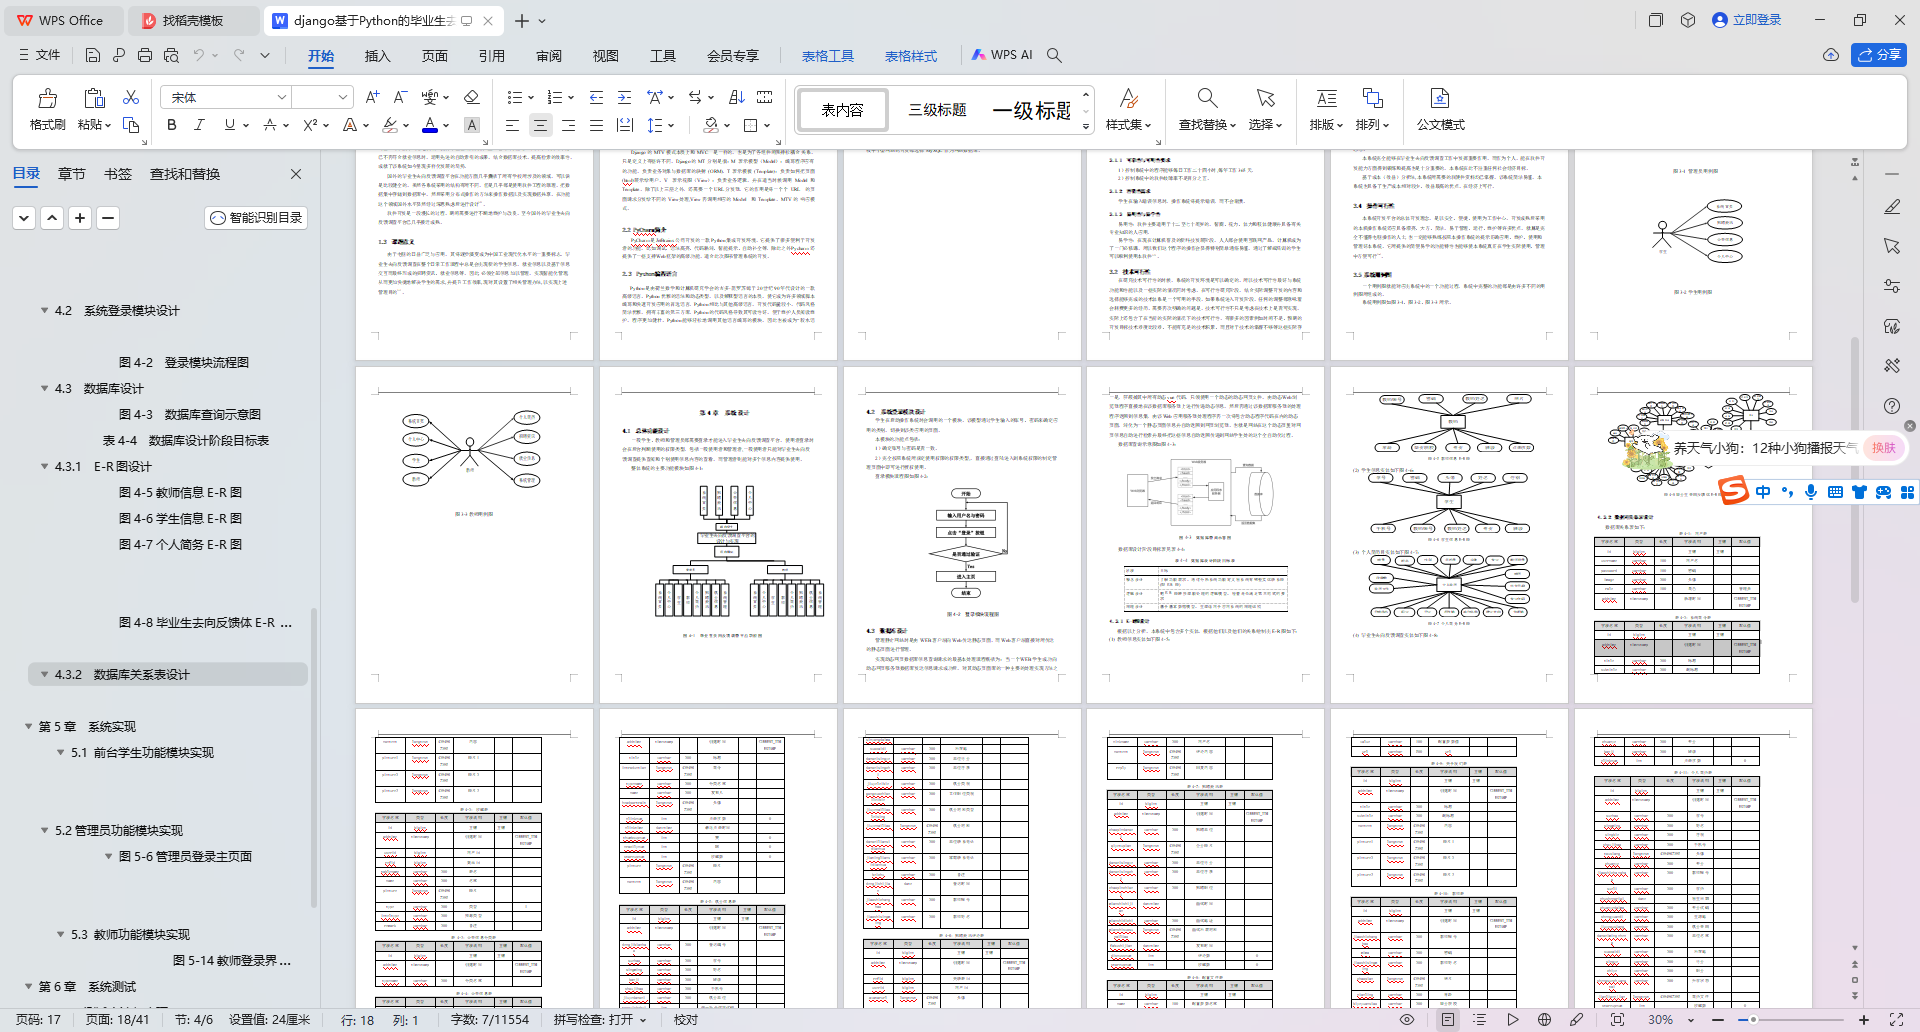
Task: Click the print icon in the quick toolbar
Action: click(145, 55)
